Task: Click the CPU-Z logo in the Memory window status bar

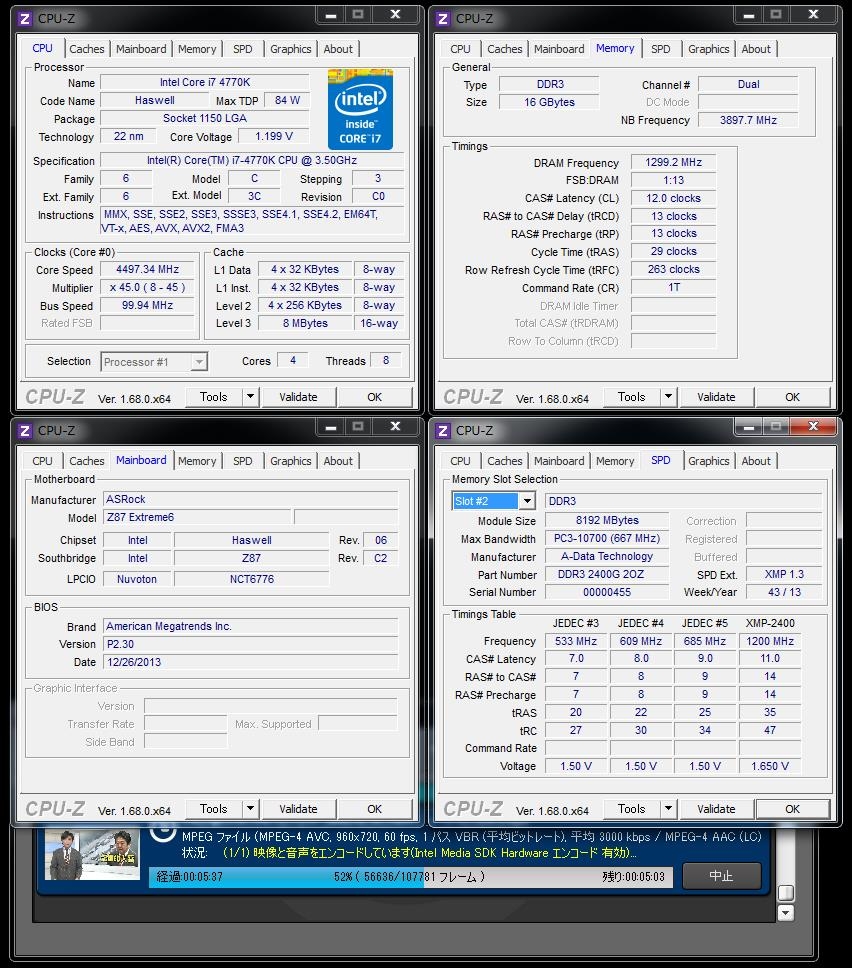Action: (x=470, y=396)
